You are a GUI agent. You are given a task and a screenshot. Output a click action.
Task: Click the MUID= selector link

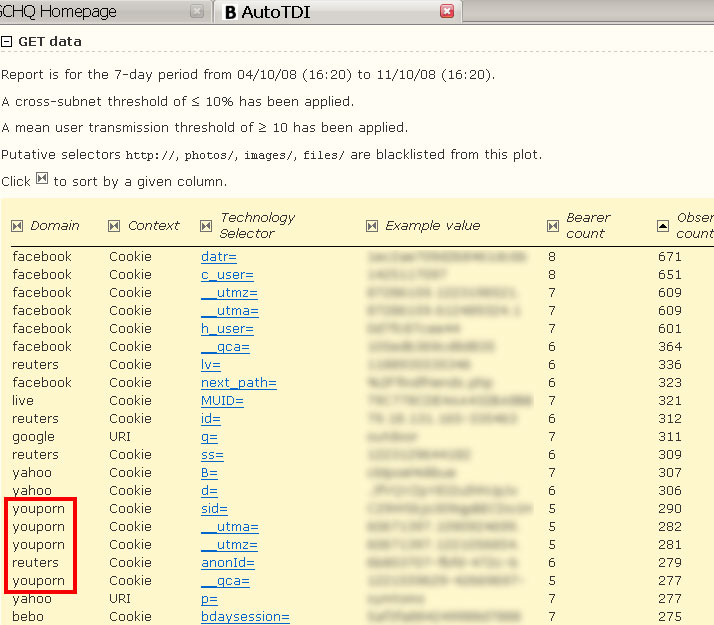tap(222, 401)
